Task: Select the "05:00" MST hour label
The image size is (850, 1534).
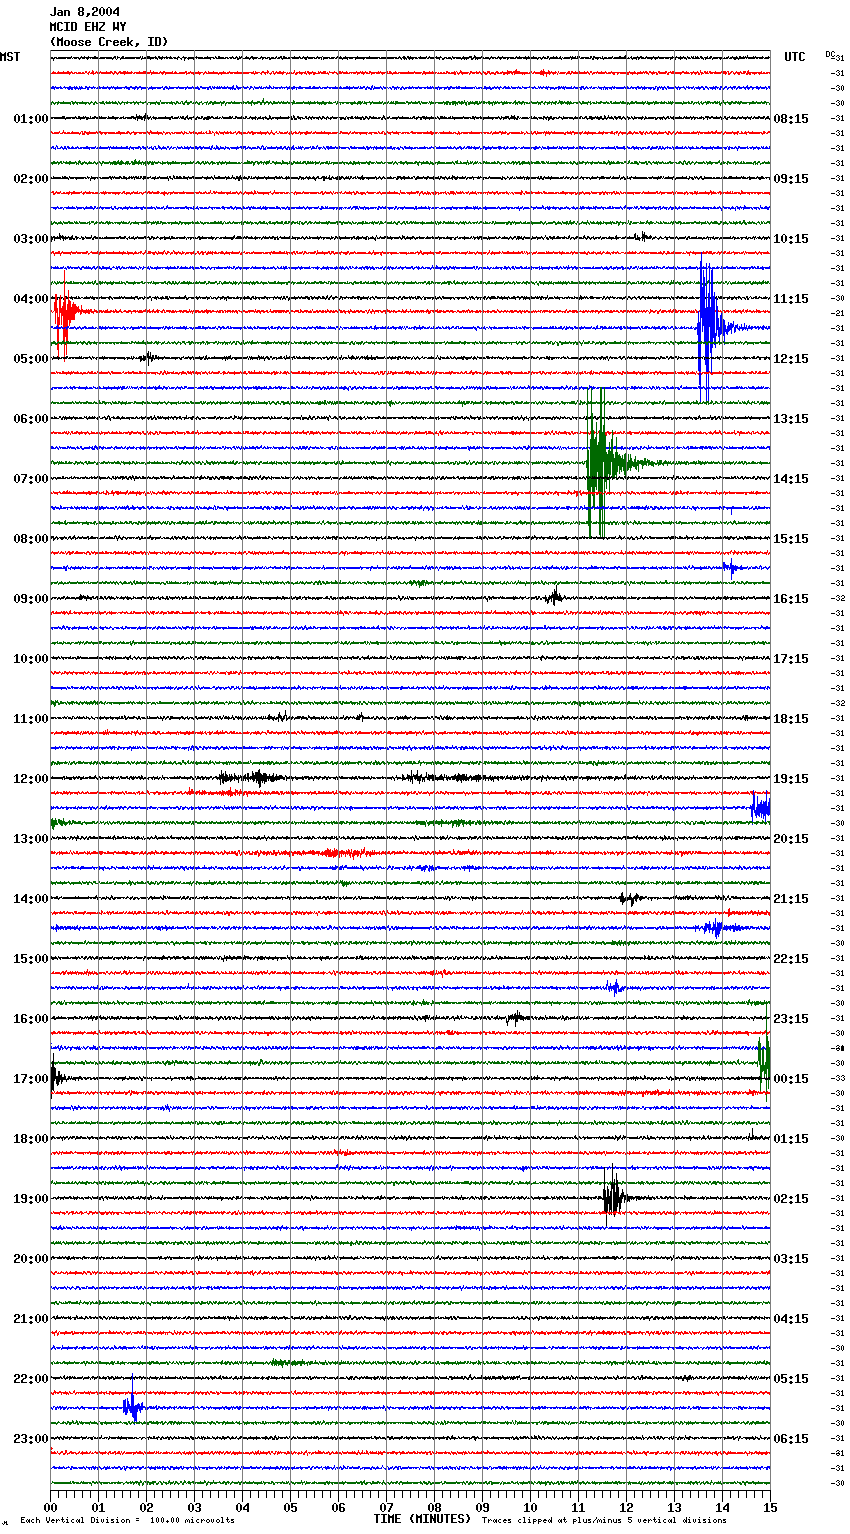Action: [31, 359]
